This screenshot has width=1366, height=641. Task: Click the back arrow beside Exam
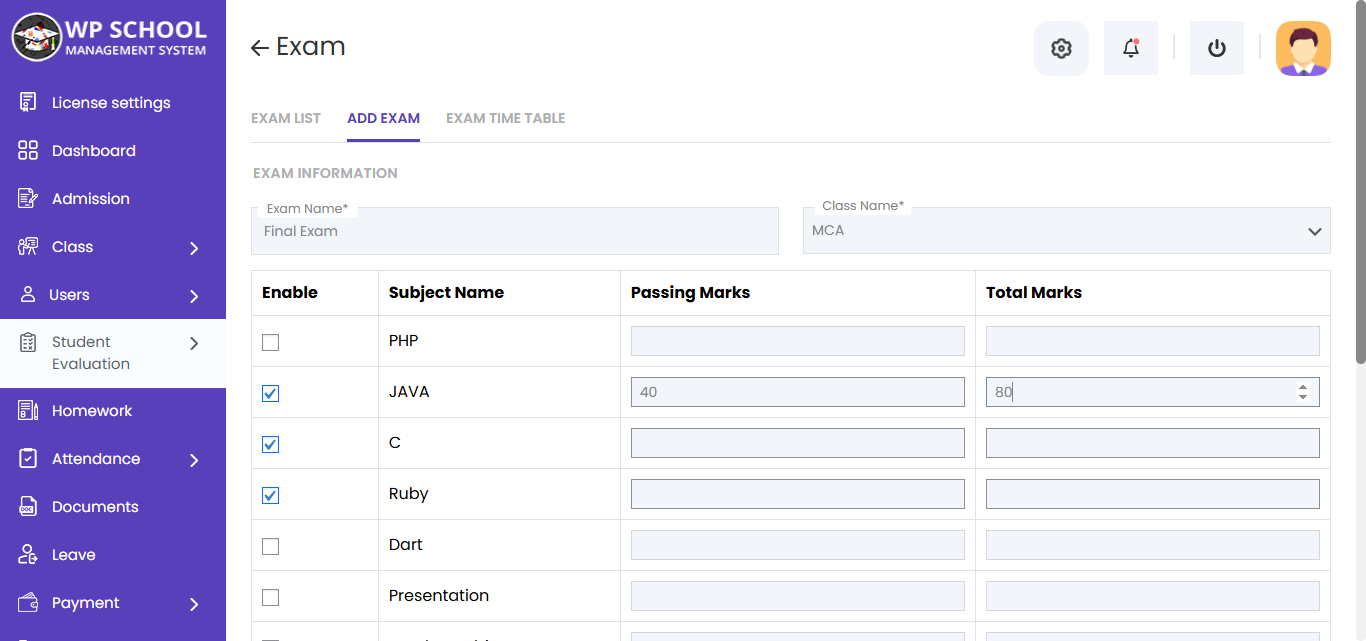pyautogui.click(x=260, y=48)
